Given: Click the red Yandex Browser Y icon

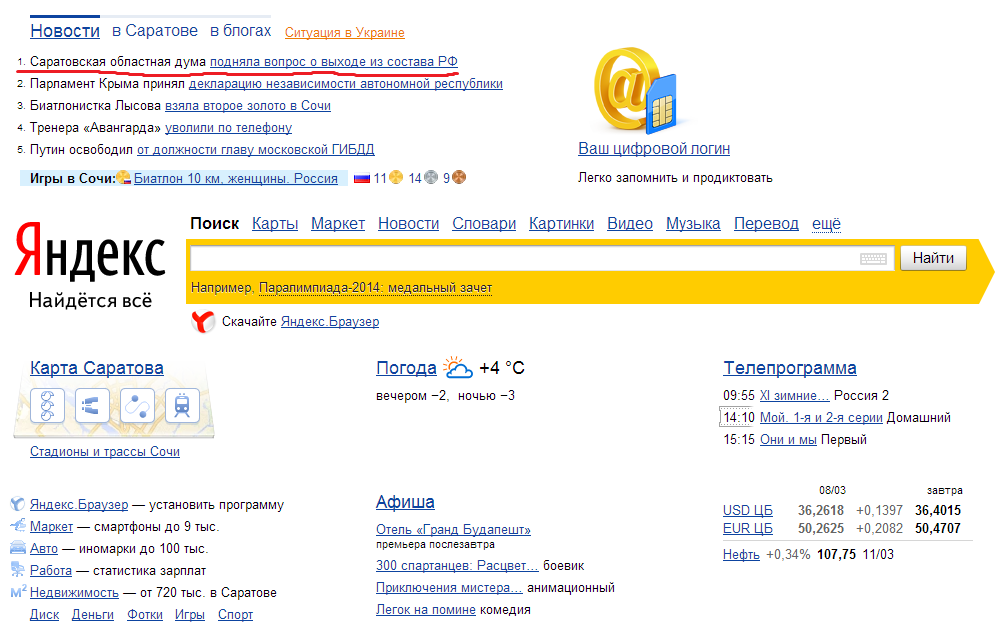Looking at the screenshot, I should pyautogui.click(x=203, y=321).
